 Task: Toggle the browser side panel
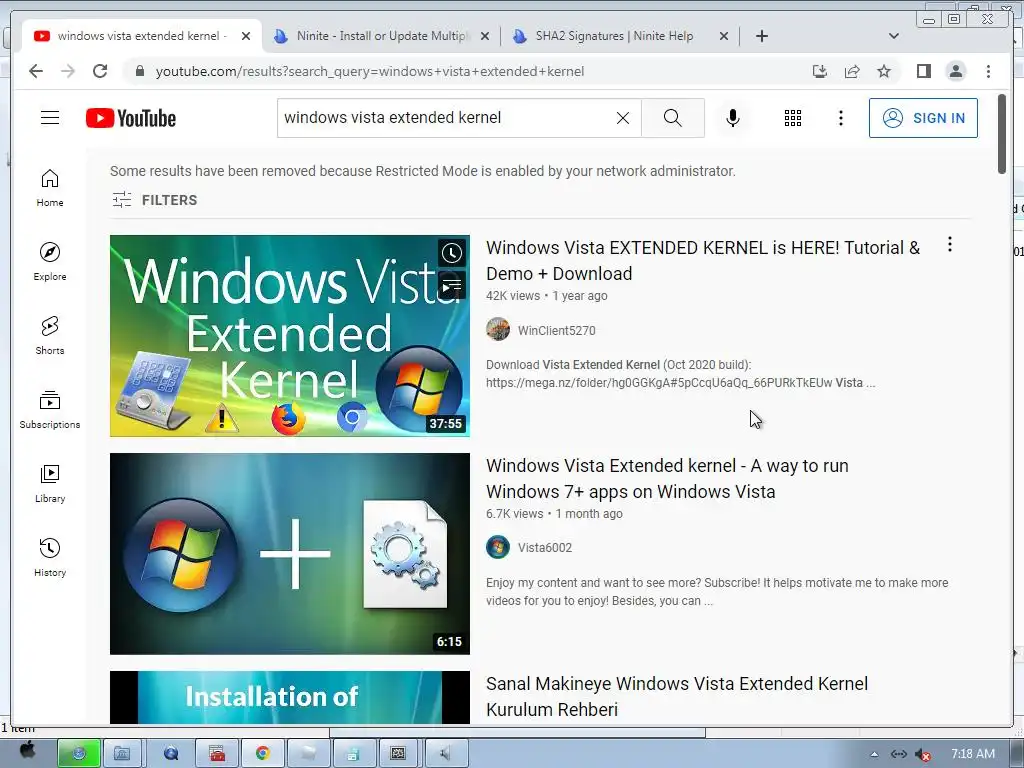pyautogui.click(x=923, y=71)
